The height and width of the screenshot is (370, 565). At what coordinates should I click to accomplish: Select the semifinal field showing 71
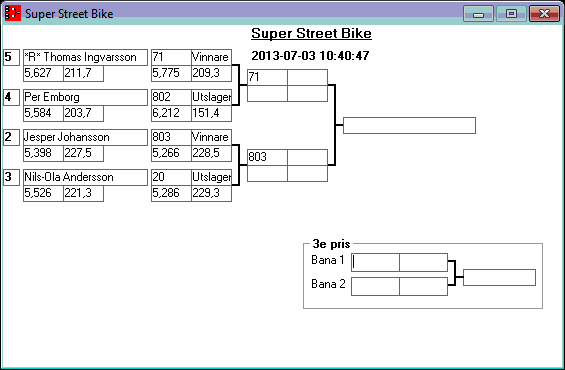[x=267, y=77]
